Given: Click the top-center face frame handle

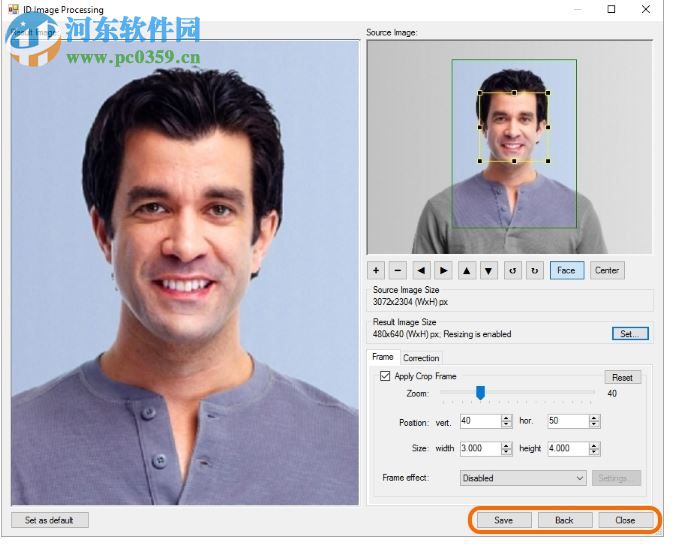Looking at the screenshot, I should [x=514, y=93].
